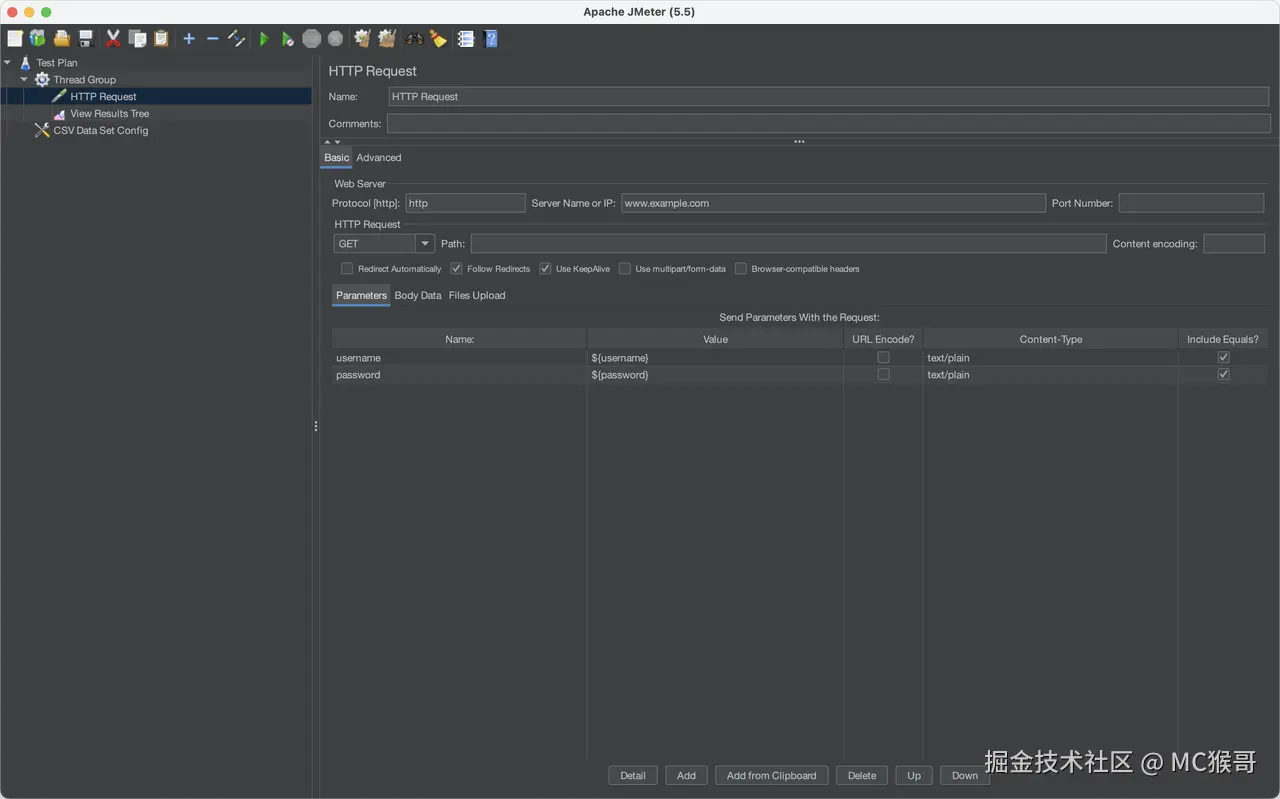Click the Up button
Image resolution: width=1280 pixels, height=799 pixels.
click(x=914, y=776)
